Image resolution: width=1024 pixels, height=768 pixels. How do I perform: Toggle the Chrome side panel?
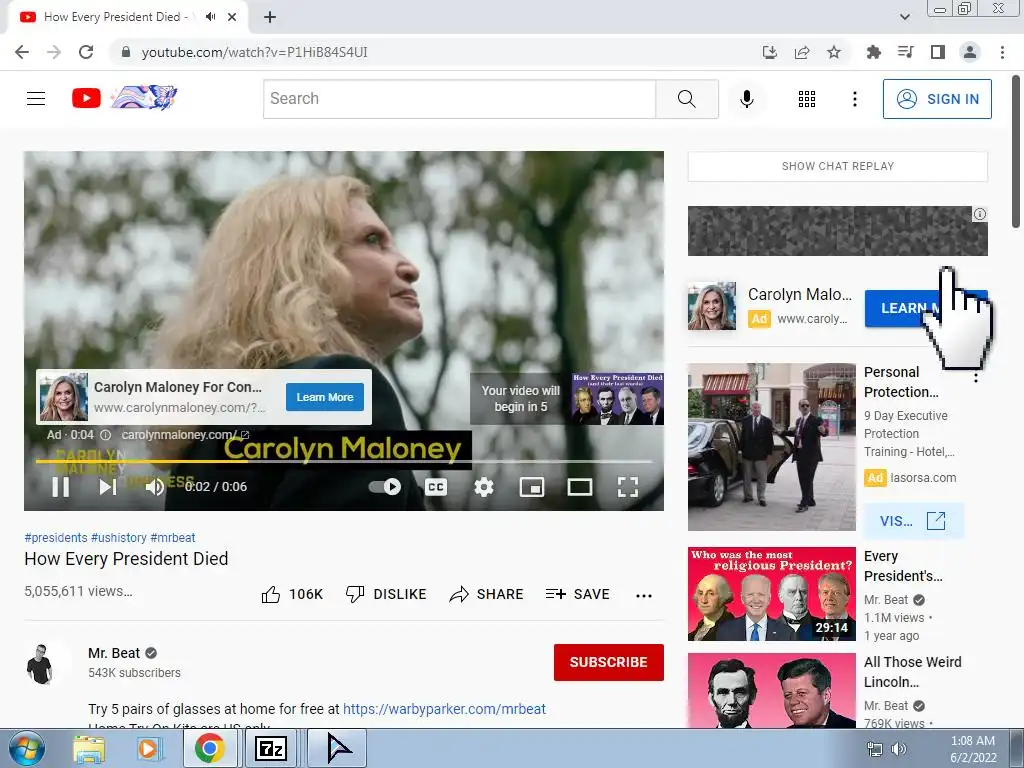(x=938, y=52)
